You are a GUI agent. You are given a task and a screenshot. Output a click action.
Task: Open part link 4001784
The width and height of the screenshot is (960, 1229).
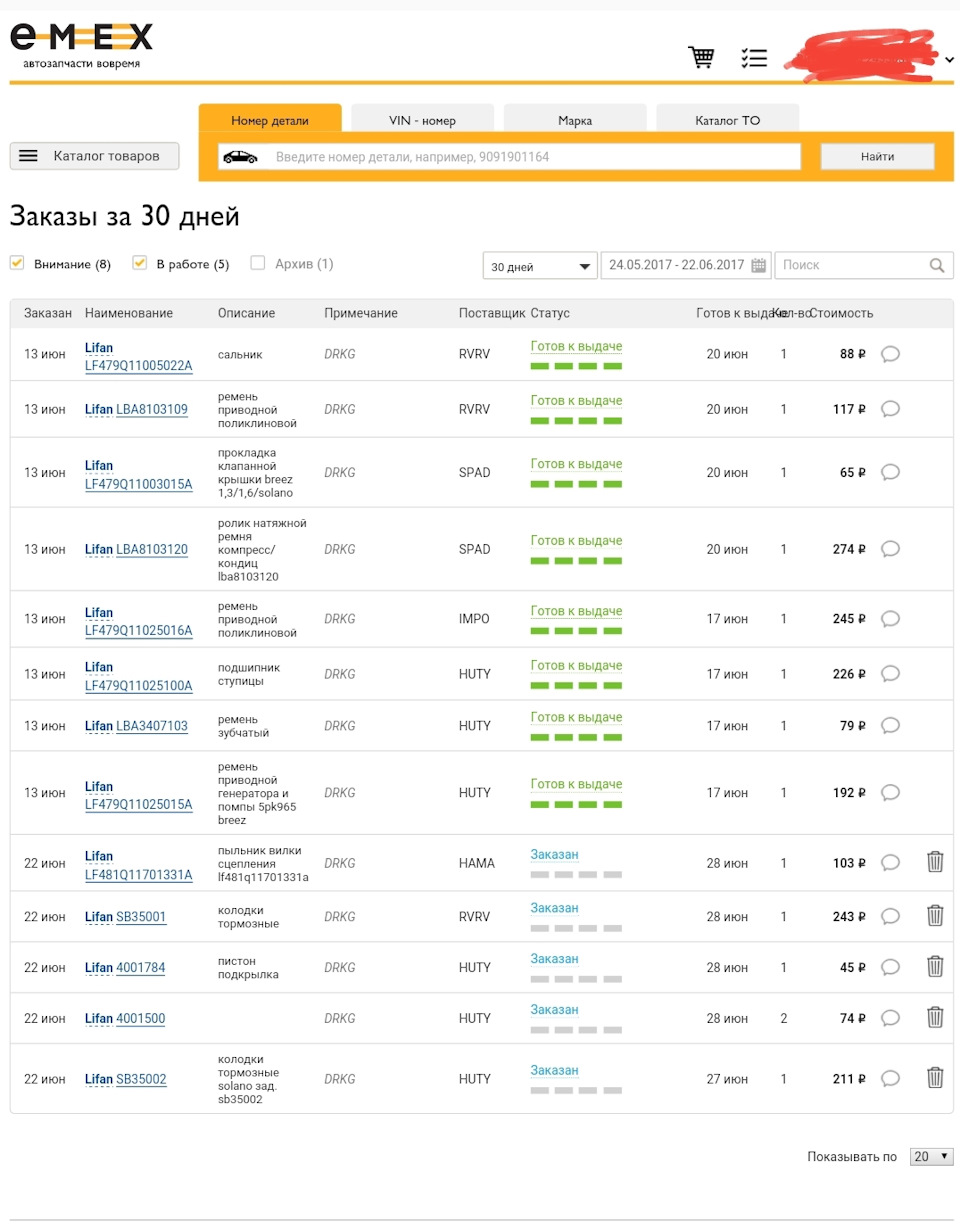pyautogui.click(x=141, y=967)
